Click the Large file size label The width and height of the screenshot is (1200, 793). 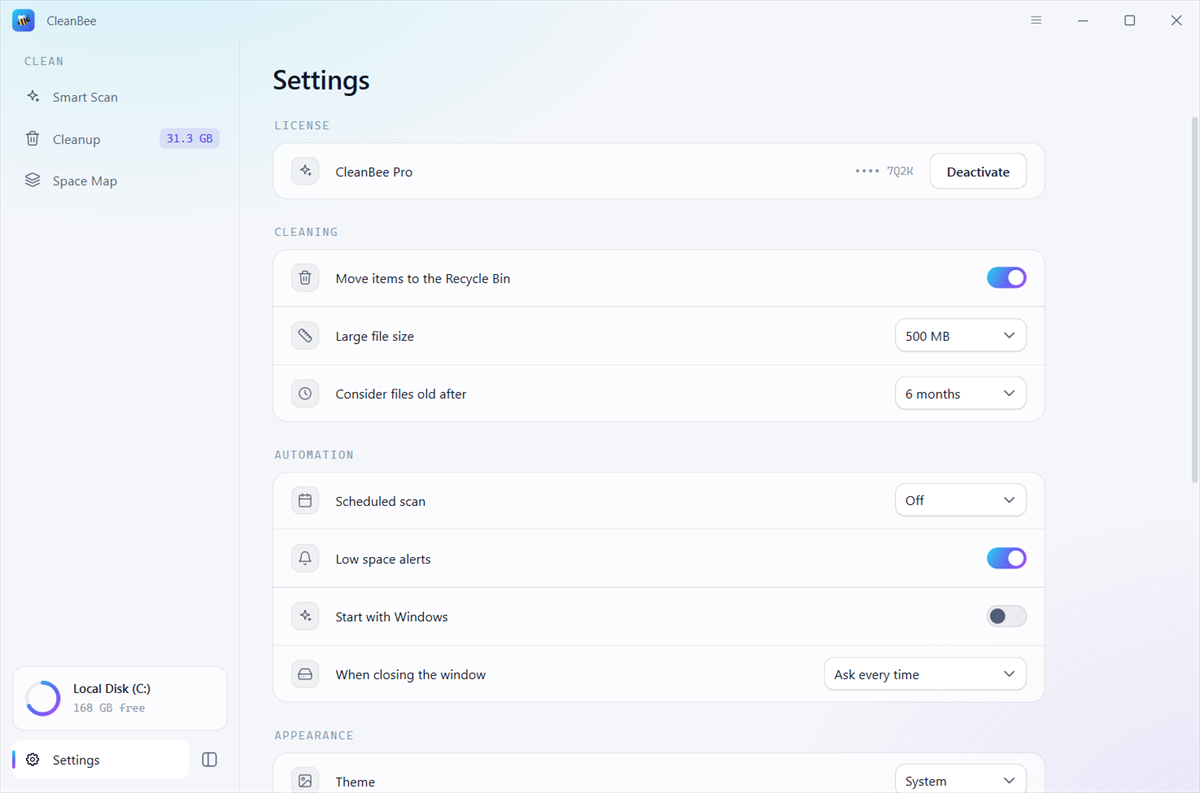click(374, 336)
